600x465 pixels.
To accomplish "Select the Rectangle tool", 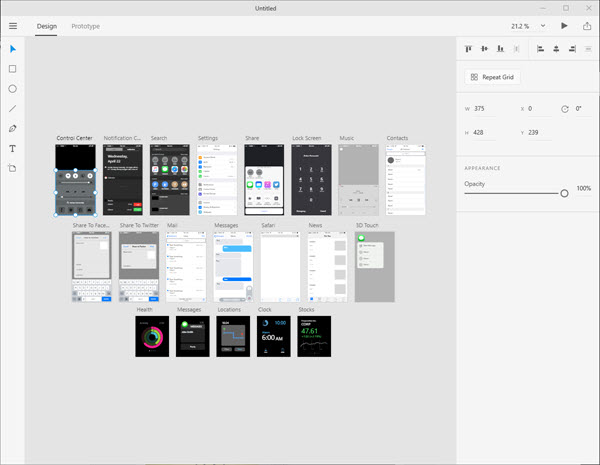I will point(13,69).
